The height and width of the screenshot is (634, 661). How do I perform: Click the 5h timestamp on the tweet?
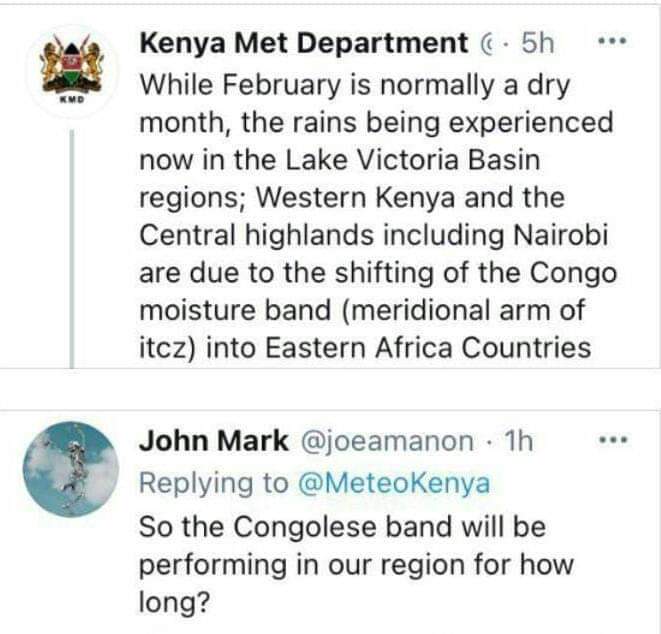click(538, 44)
